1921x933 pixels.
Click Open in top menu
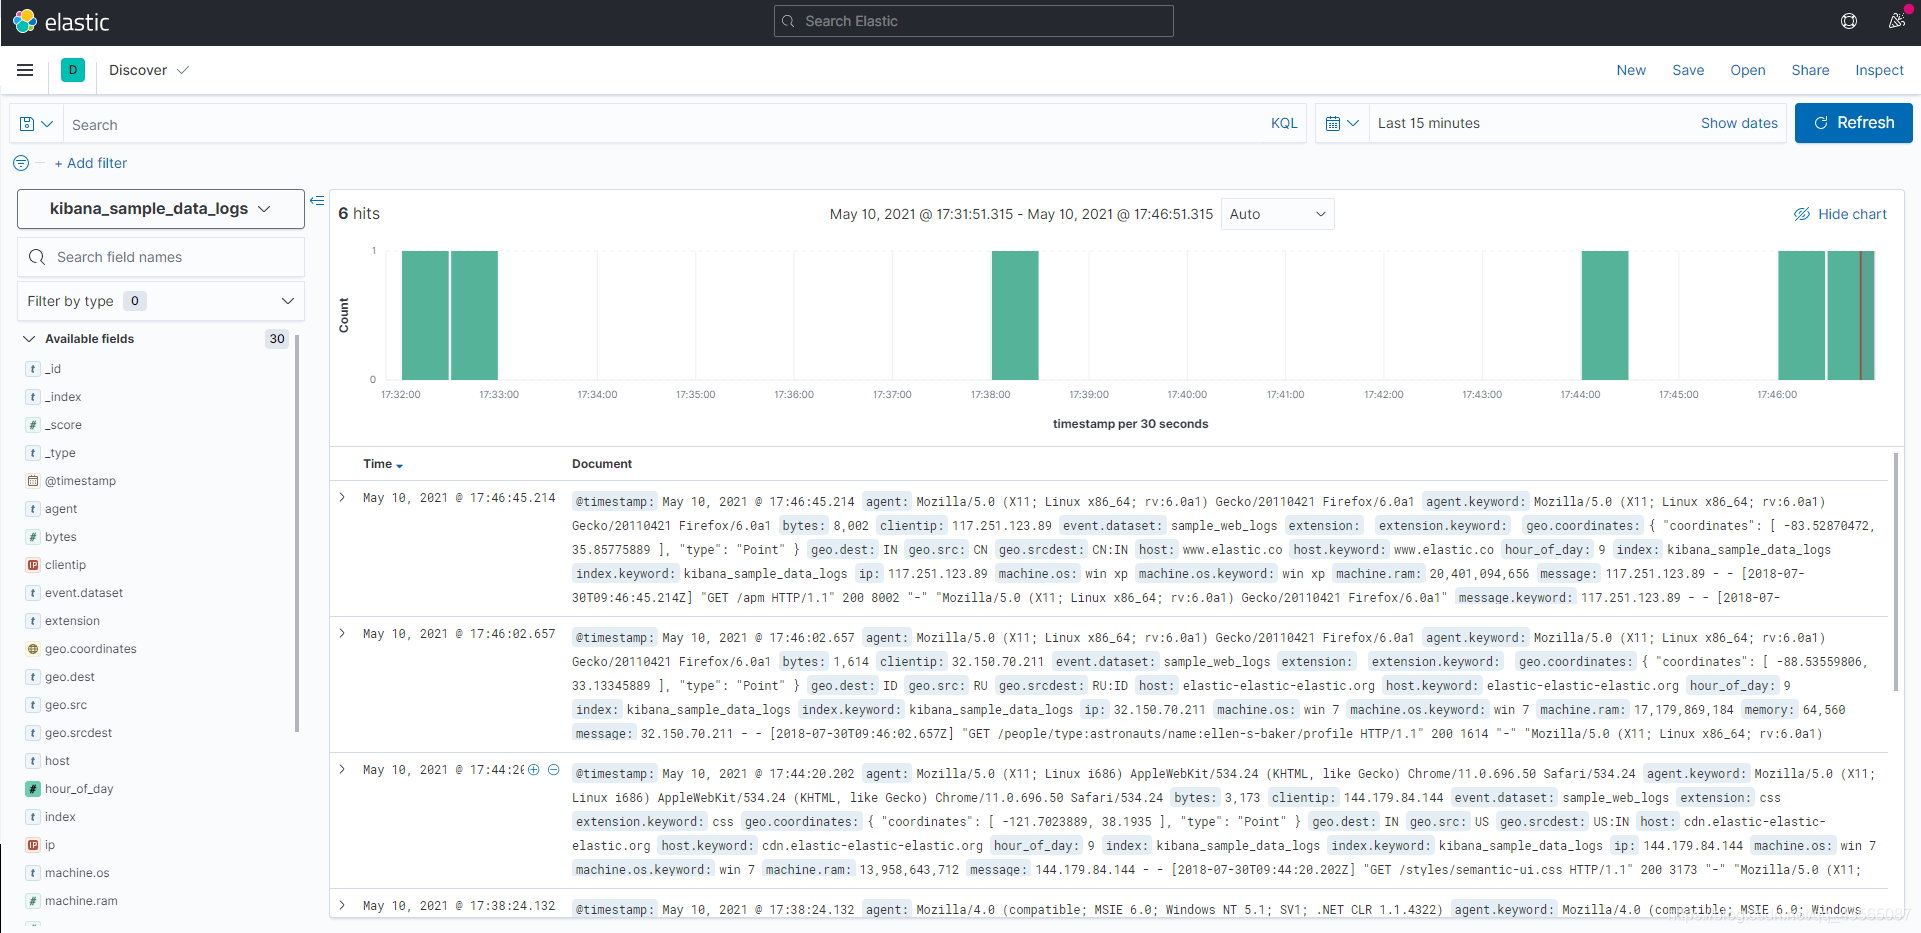tap(1748, 70)
